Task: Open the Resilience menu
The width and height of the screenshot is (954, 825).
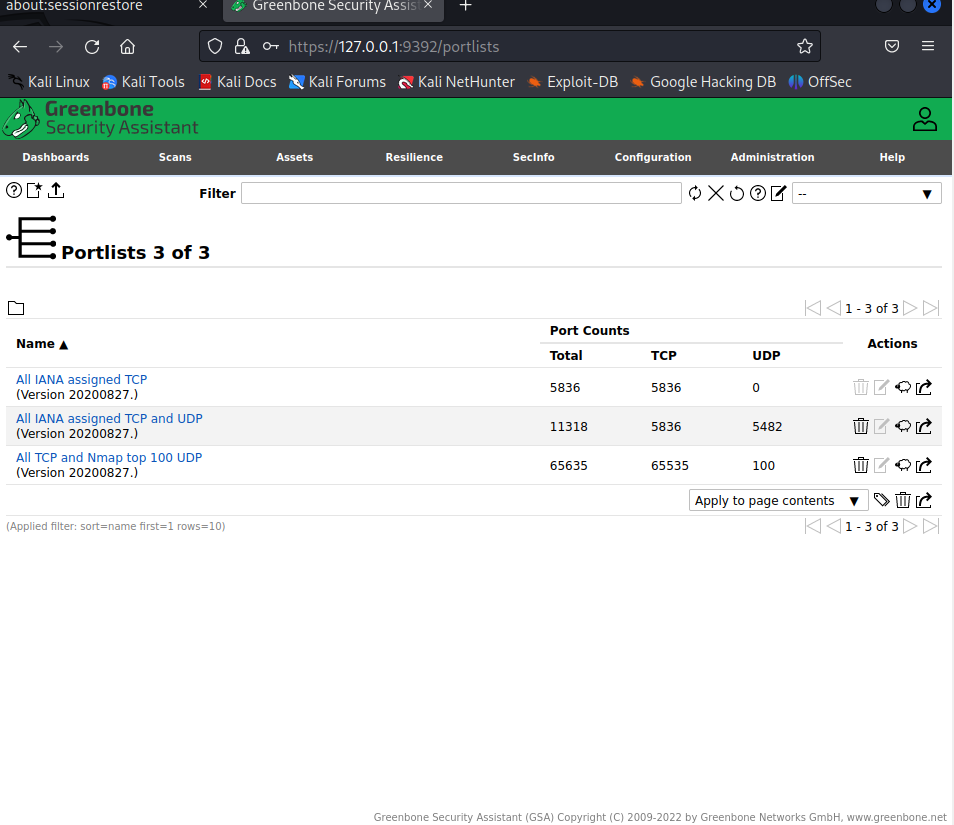Action: (414, 157)
